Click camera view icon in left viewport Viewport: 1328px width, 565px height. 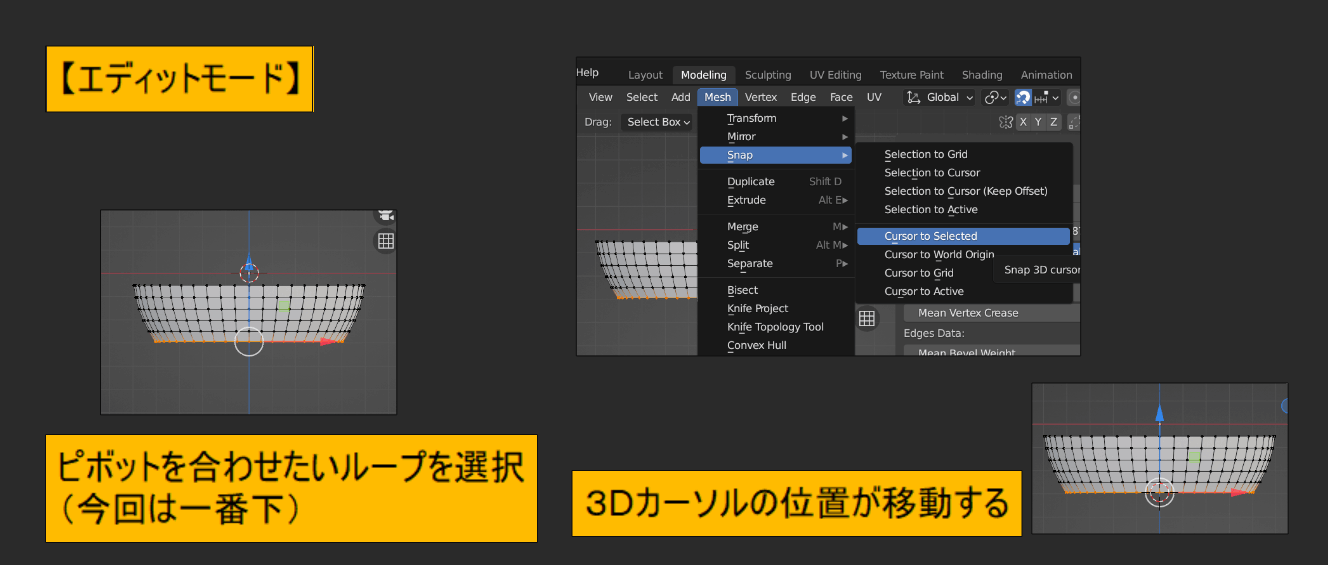(x=386, y=215)
